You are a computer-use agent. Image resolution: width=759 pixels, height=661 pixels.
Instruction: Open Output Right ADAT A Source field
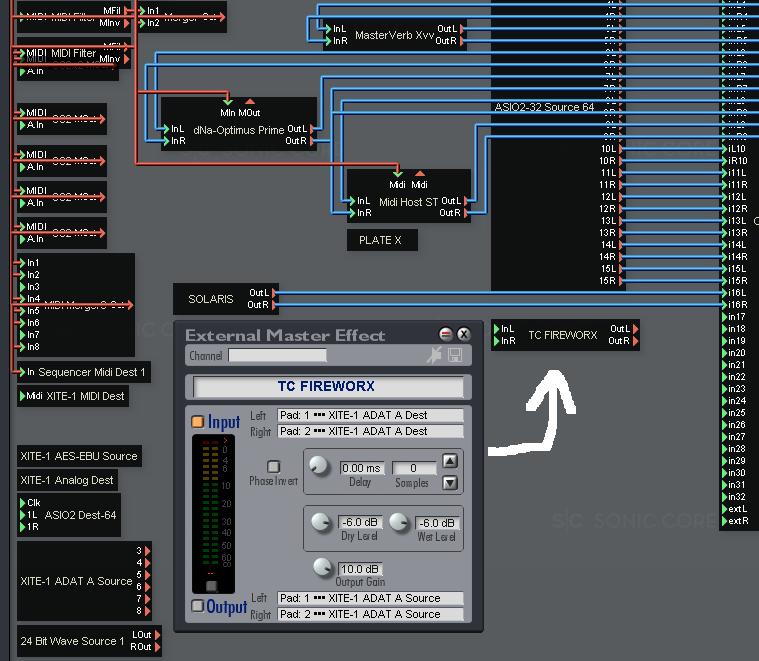click(x=370, y=614)
